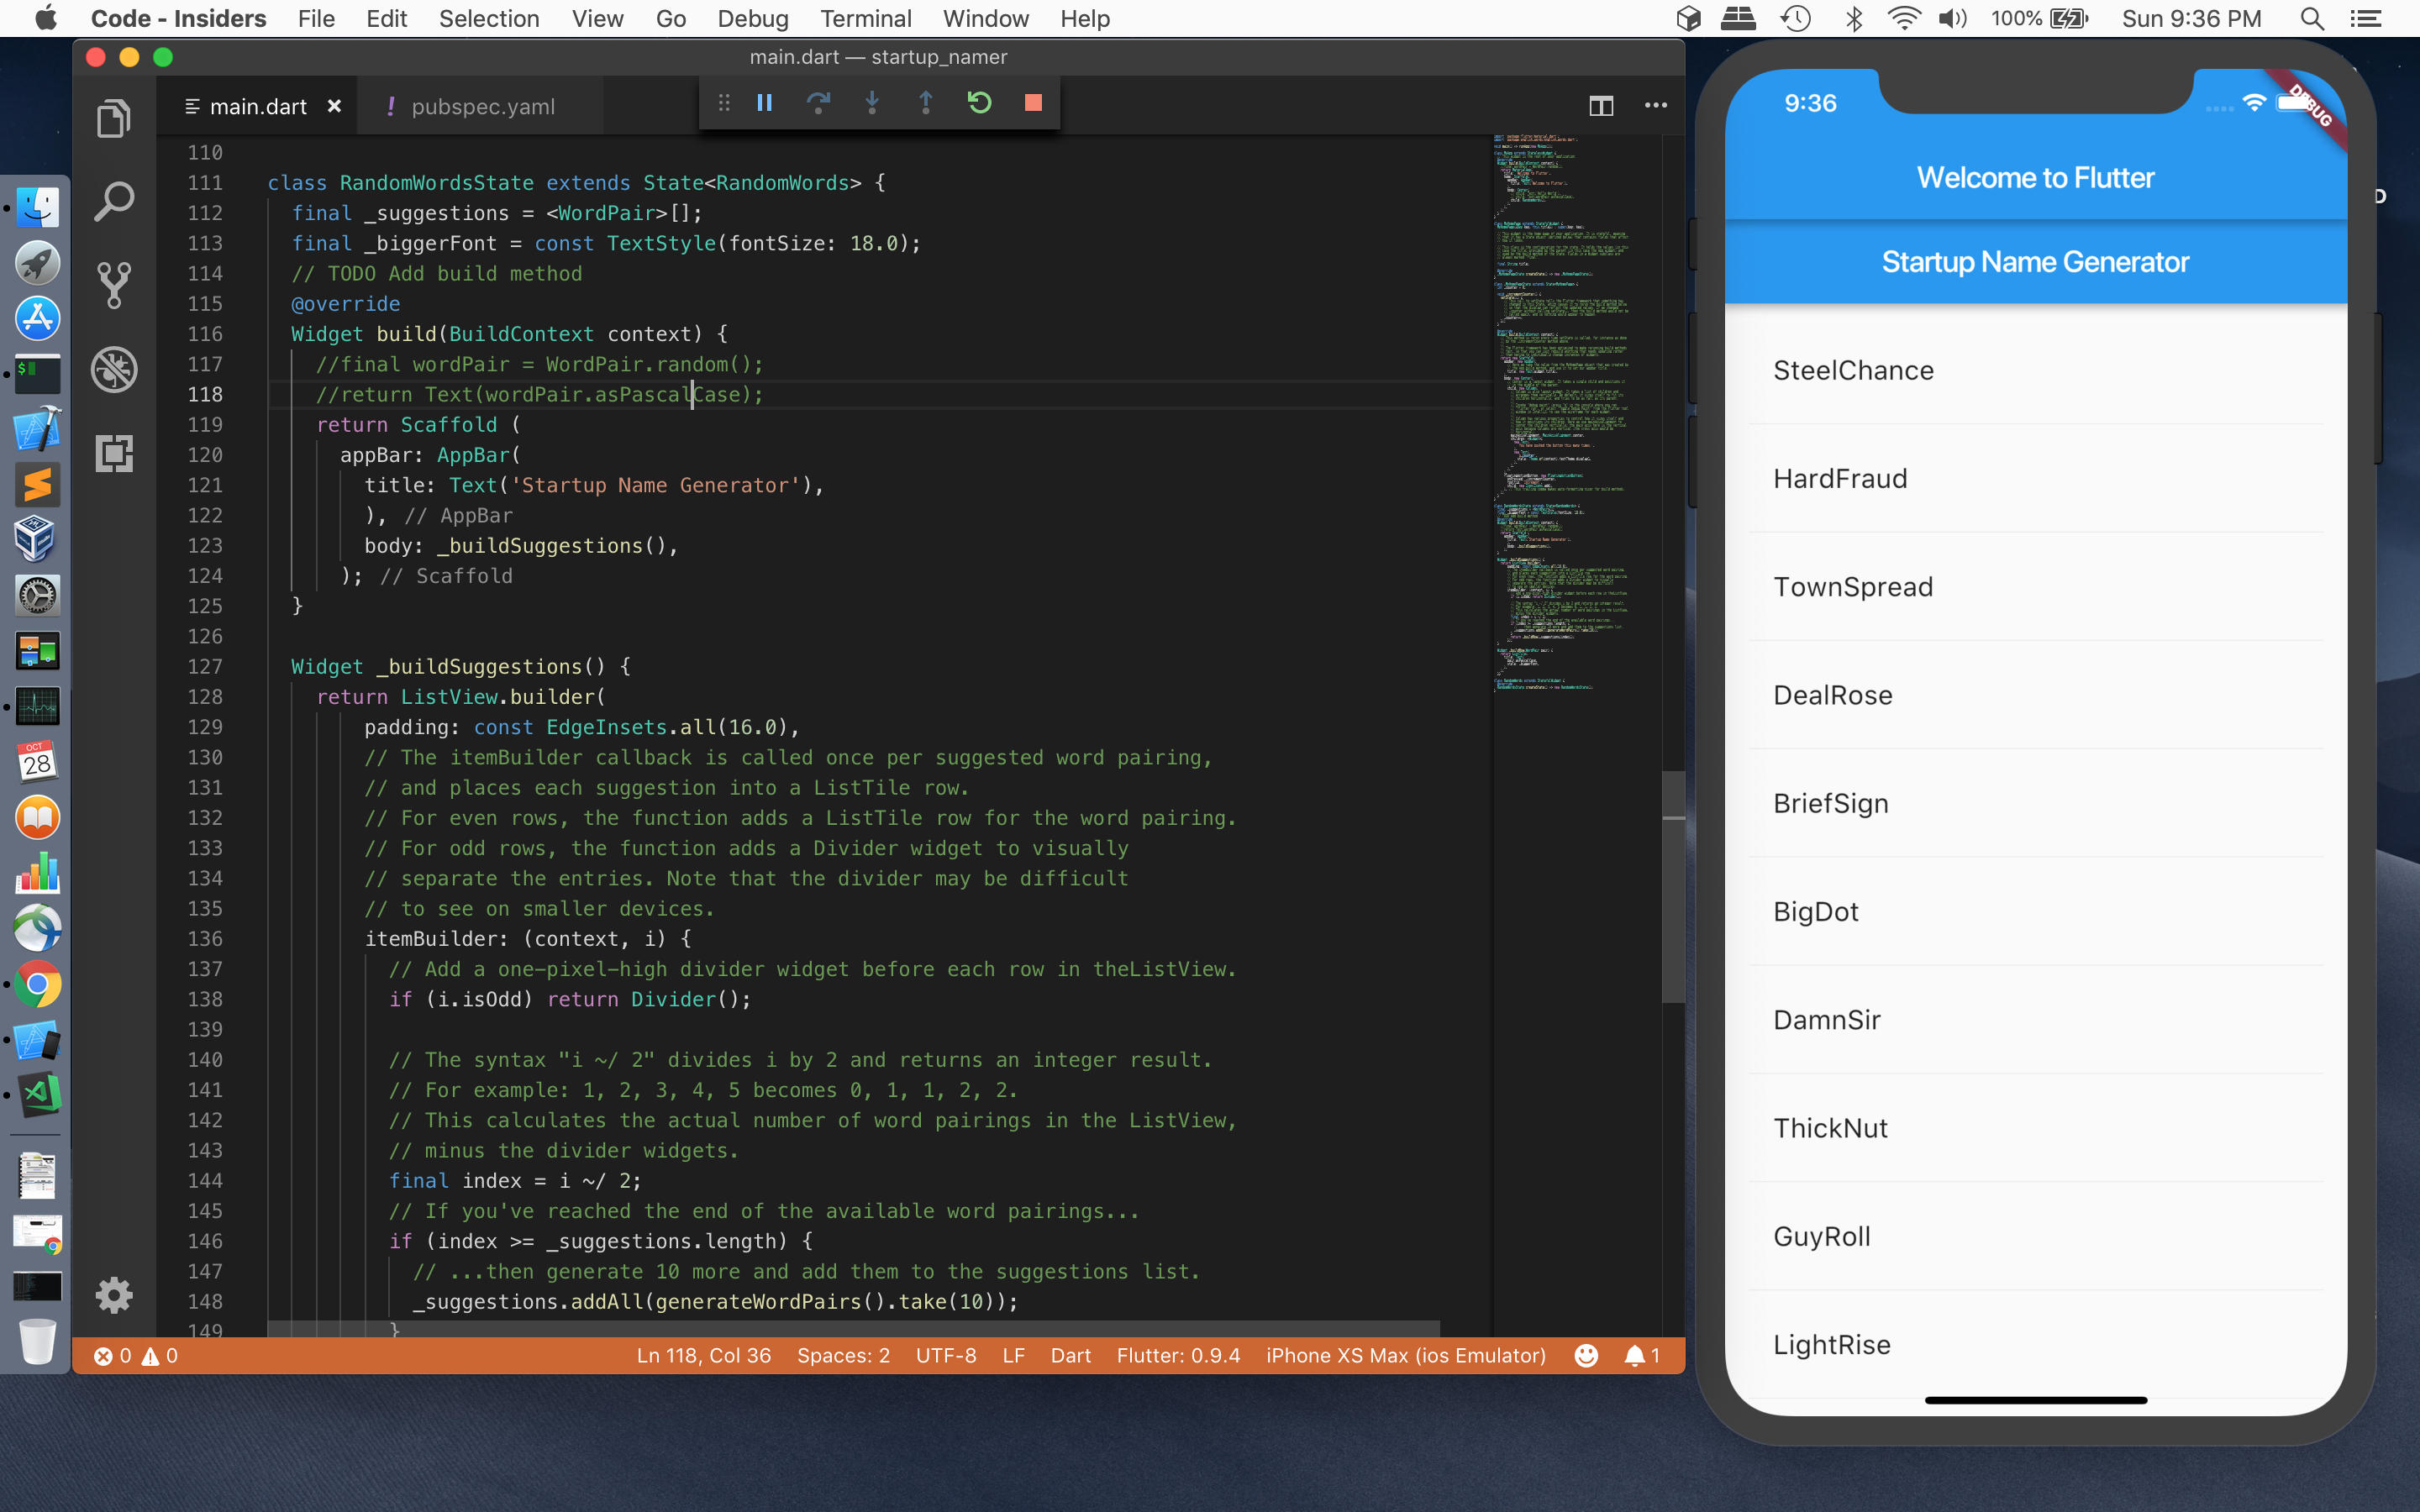This screenshot has height=1512, width=2420.
Task: Open Sublime Text from the Dock
Action: pos(37,485)
